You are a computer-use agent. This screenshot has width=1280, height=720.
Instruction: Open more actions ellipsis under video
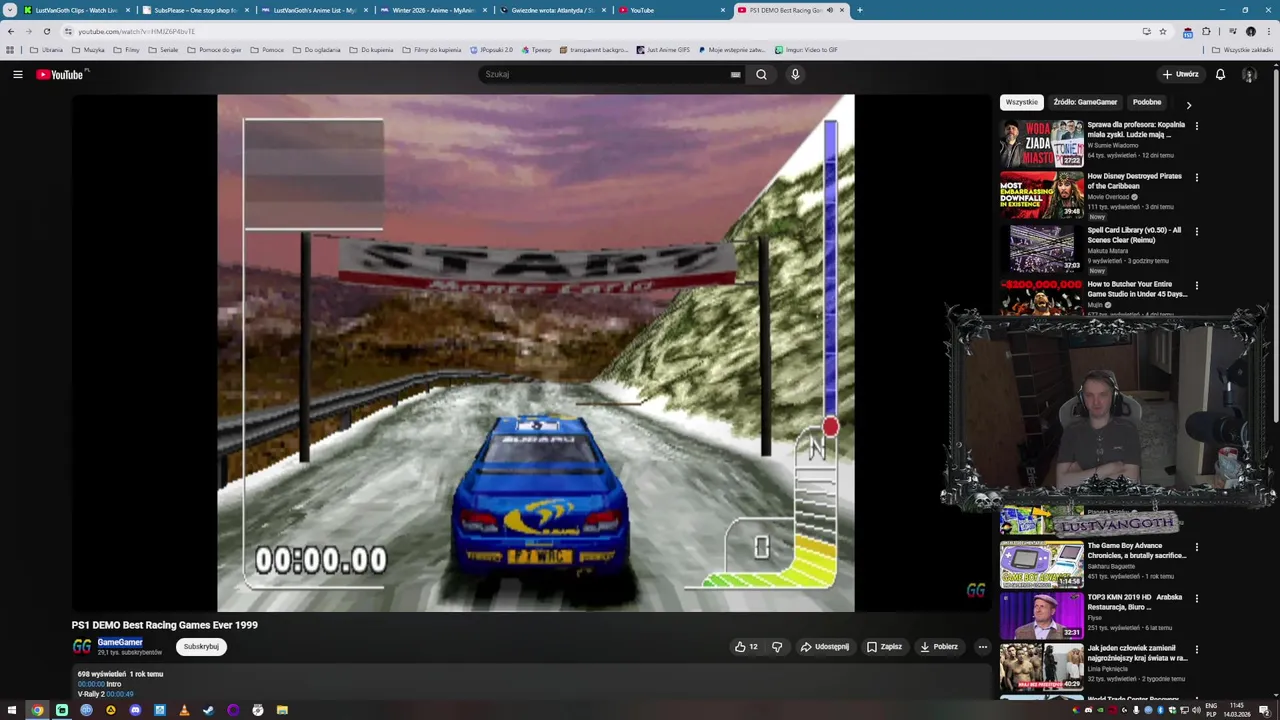click(x=982, y=646)
